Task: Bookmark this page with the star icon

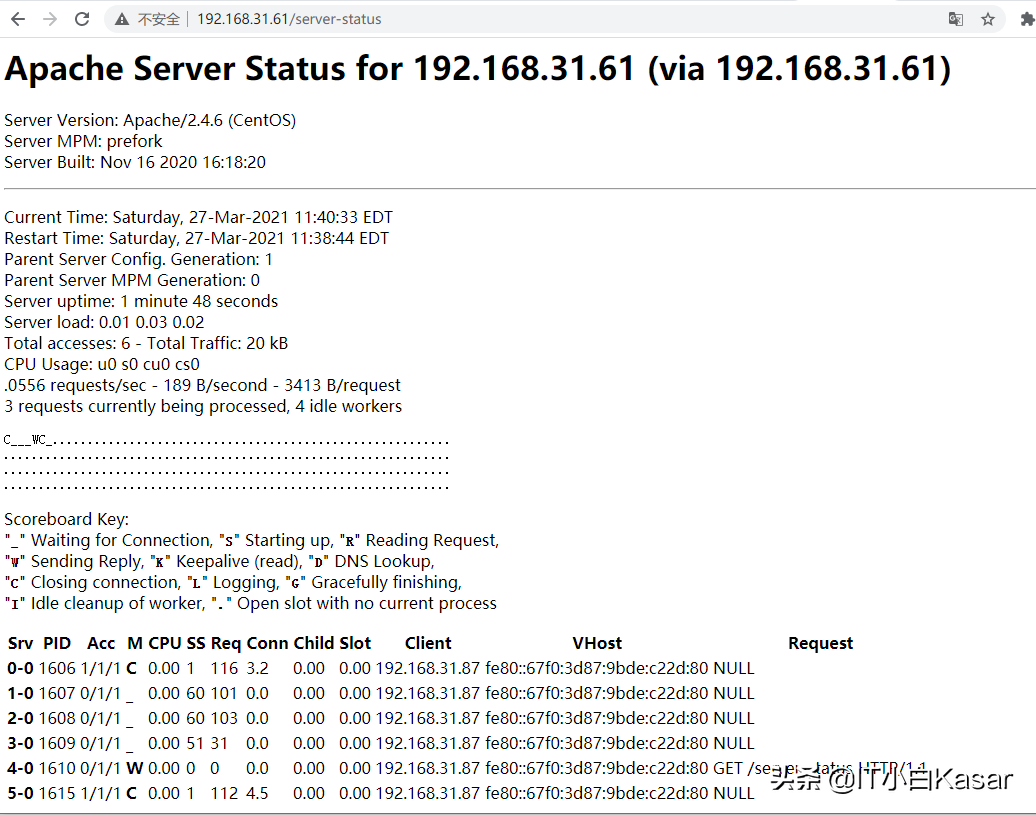Action: (x=988, y=19)
